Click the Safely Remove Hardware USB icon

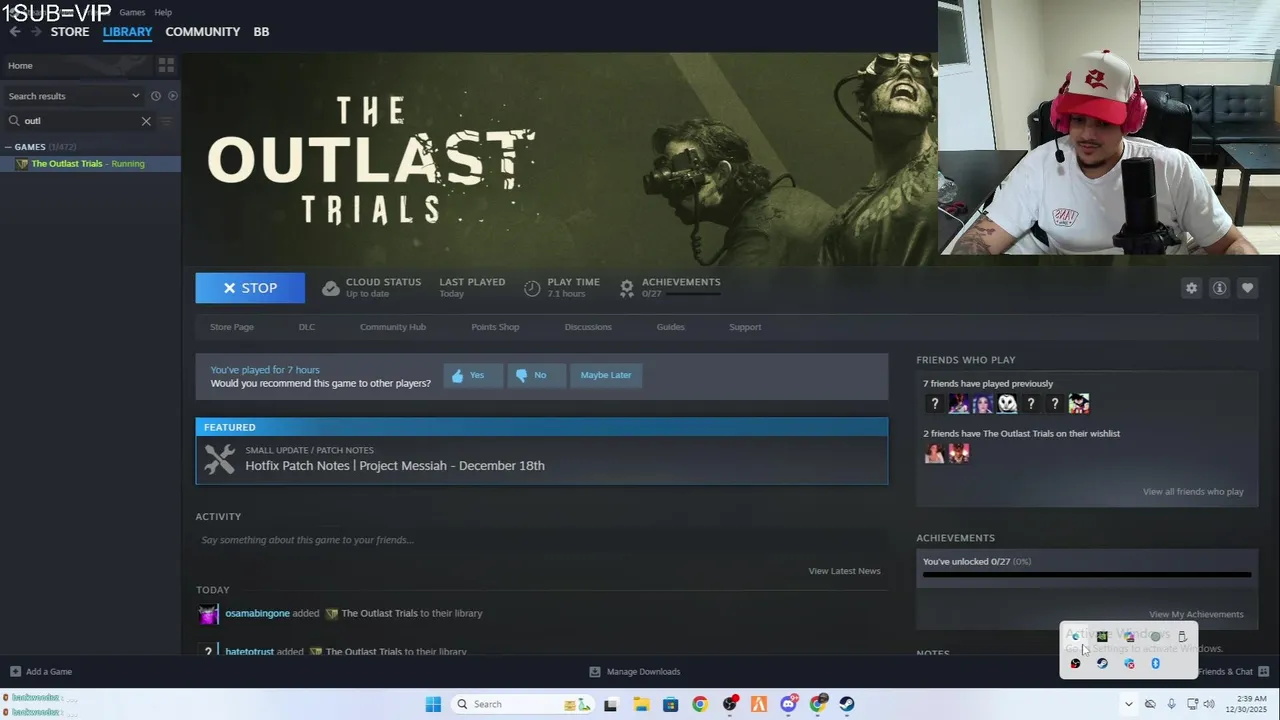point(1182,636)
